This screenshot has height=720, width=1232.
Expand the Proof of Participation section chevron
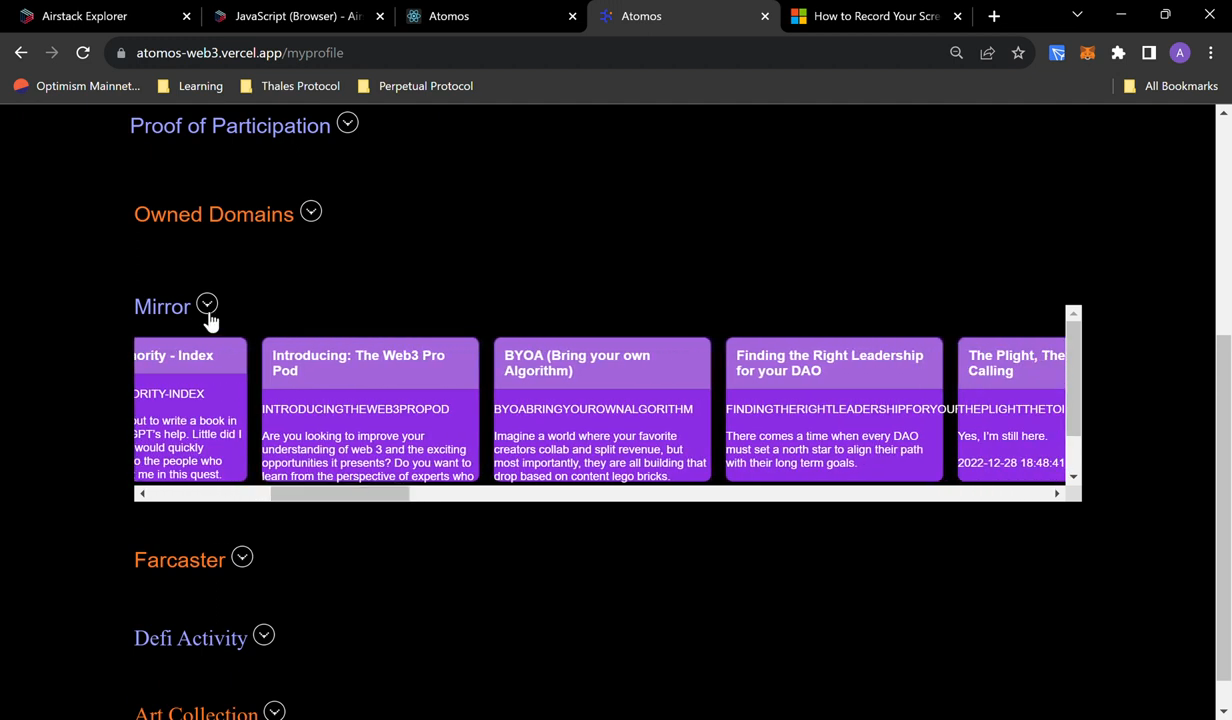347,123
